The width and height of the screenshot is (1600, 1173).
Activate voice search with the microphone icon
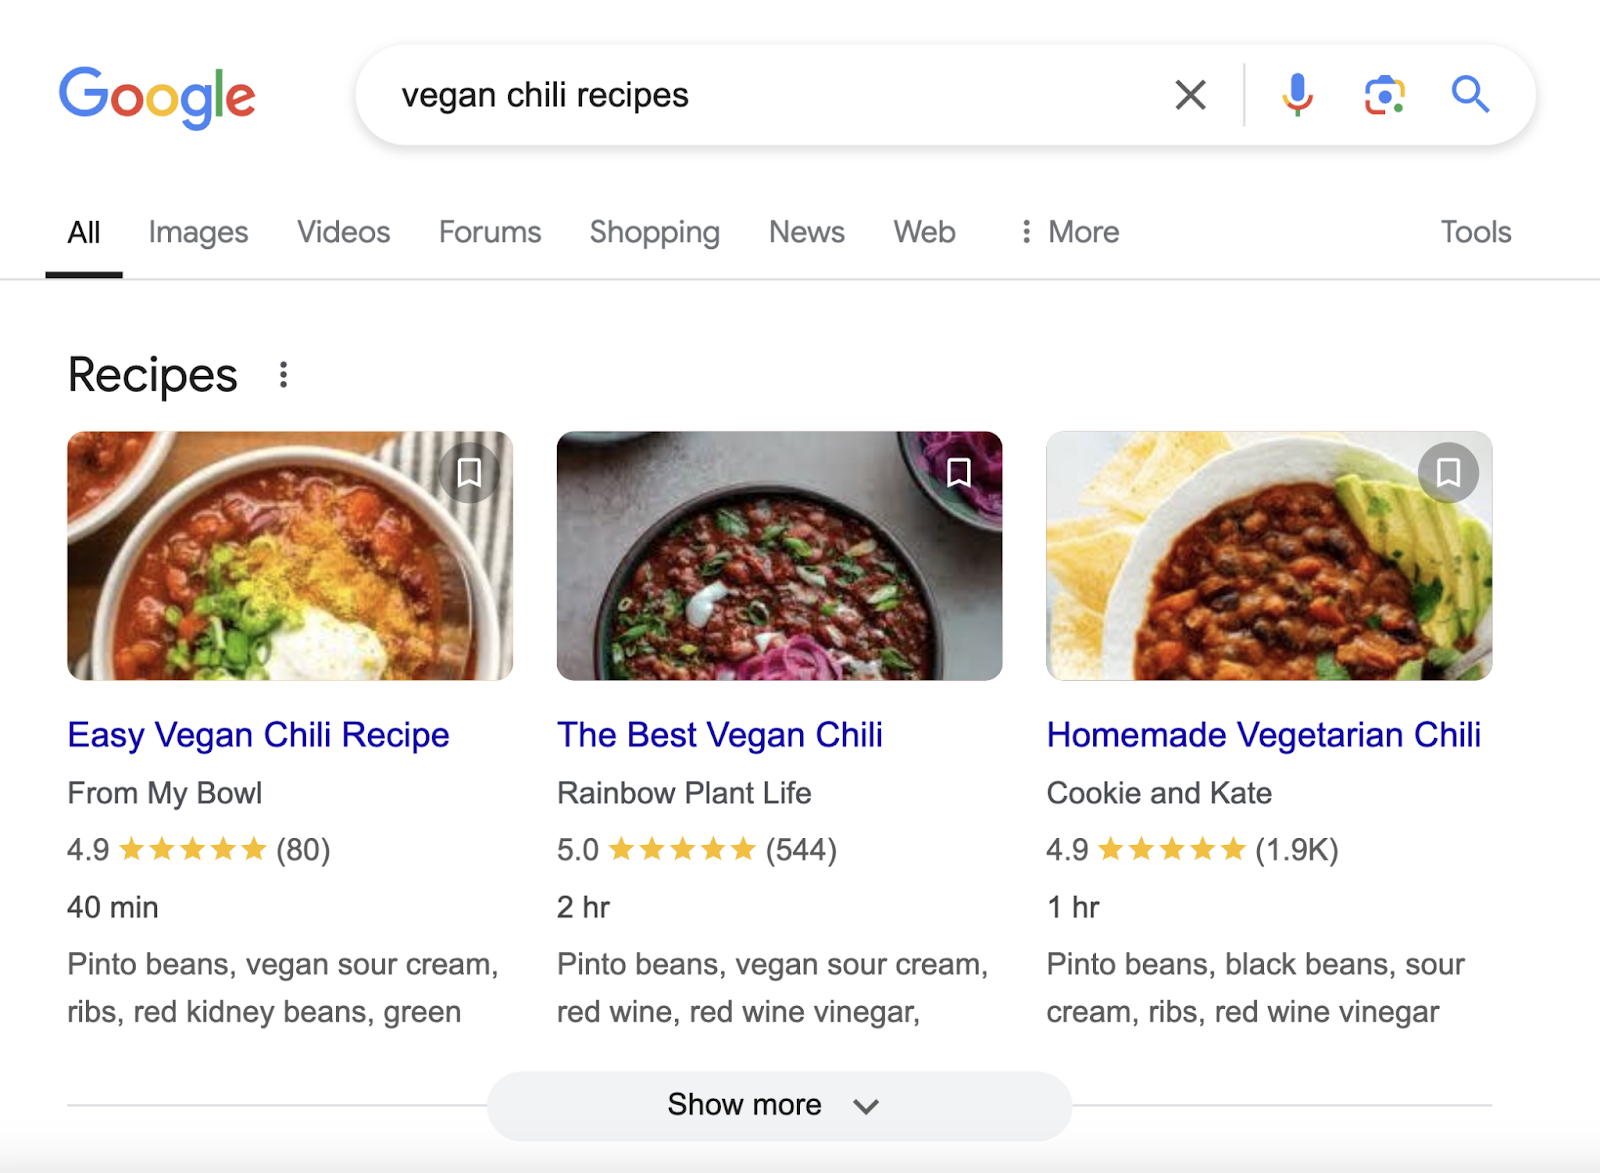1297,95
